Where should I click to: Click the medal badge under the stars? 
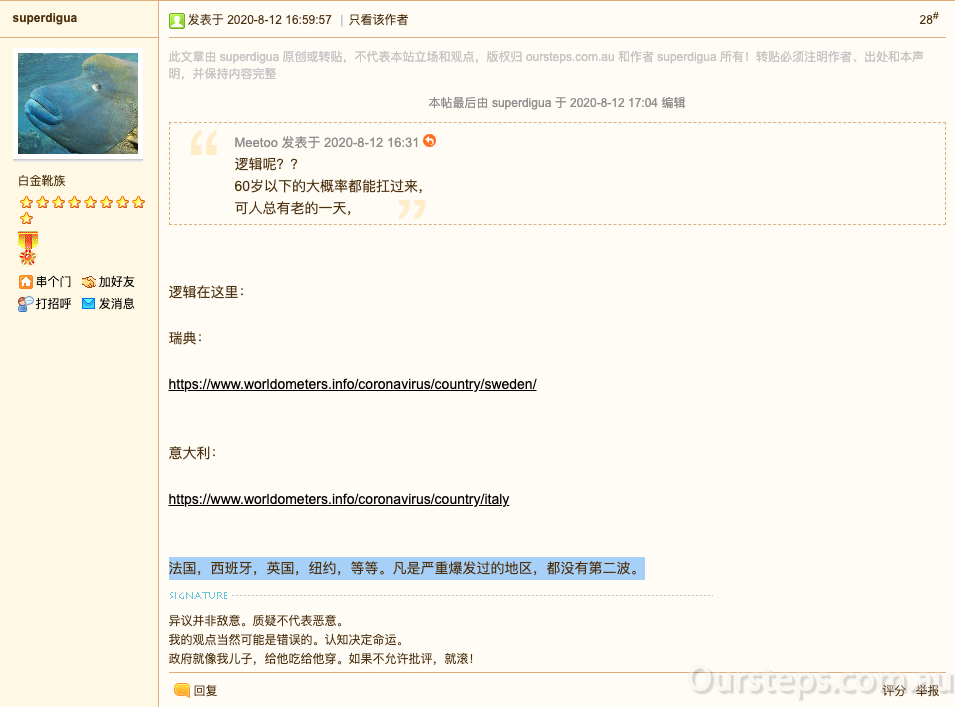click(x=27, y=248)
